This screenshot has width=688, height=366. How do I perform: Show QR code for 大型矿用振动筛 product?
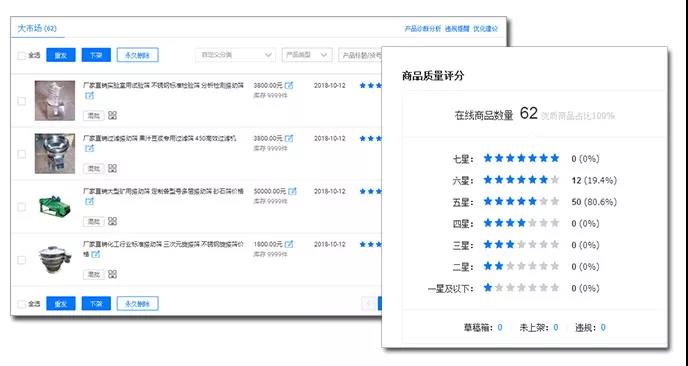[x=112, y=221]
